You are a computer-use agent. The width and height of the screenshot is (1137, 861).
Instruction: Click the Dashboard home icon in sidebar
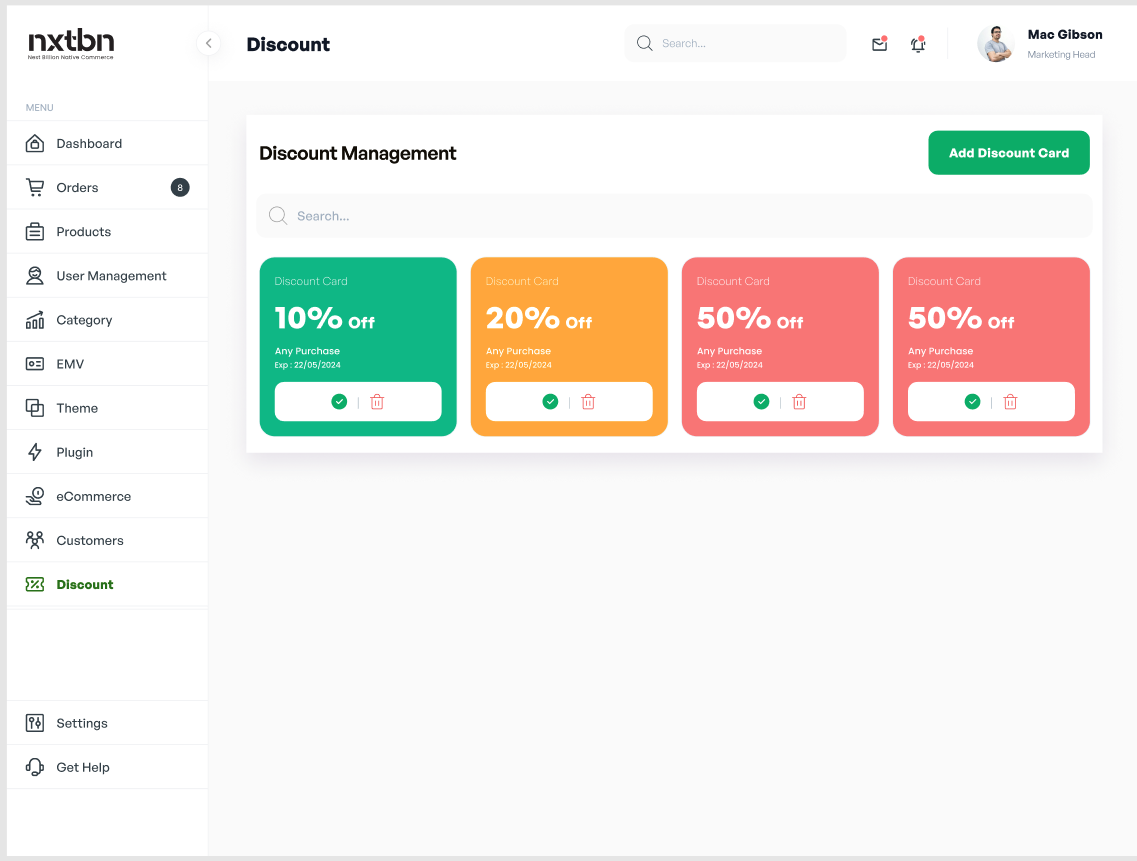(x=35, y=144)
